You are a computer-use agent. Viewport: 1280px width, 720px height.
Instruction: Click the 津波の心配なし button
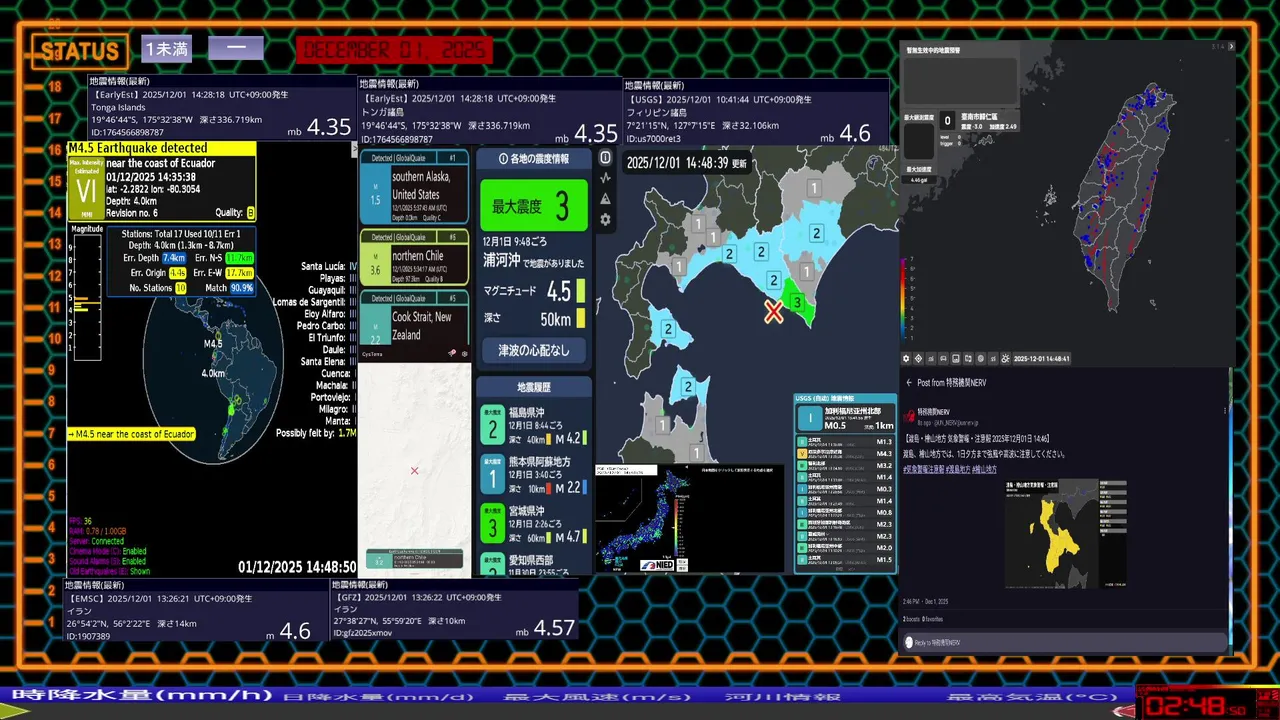(534, 351)
